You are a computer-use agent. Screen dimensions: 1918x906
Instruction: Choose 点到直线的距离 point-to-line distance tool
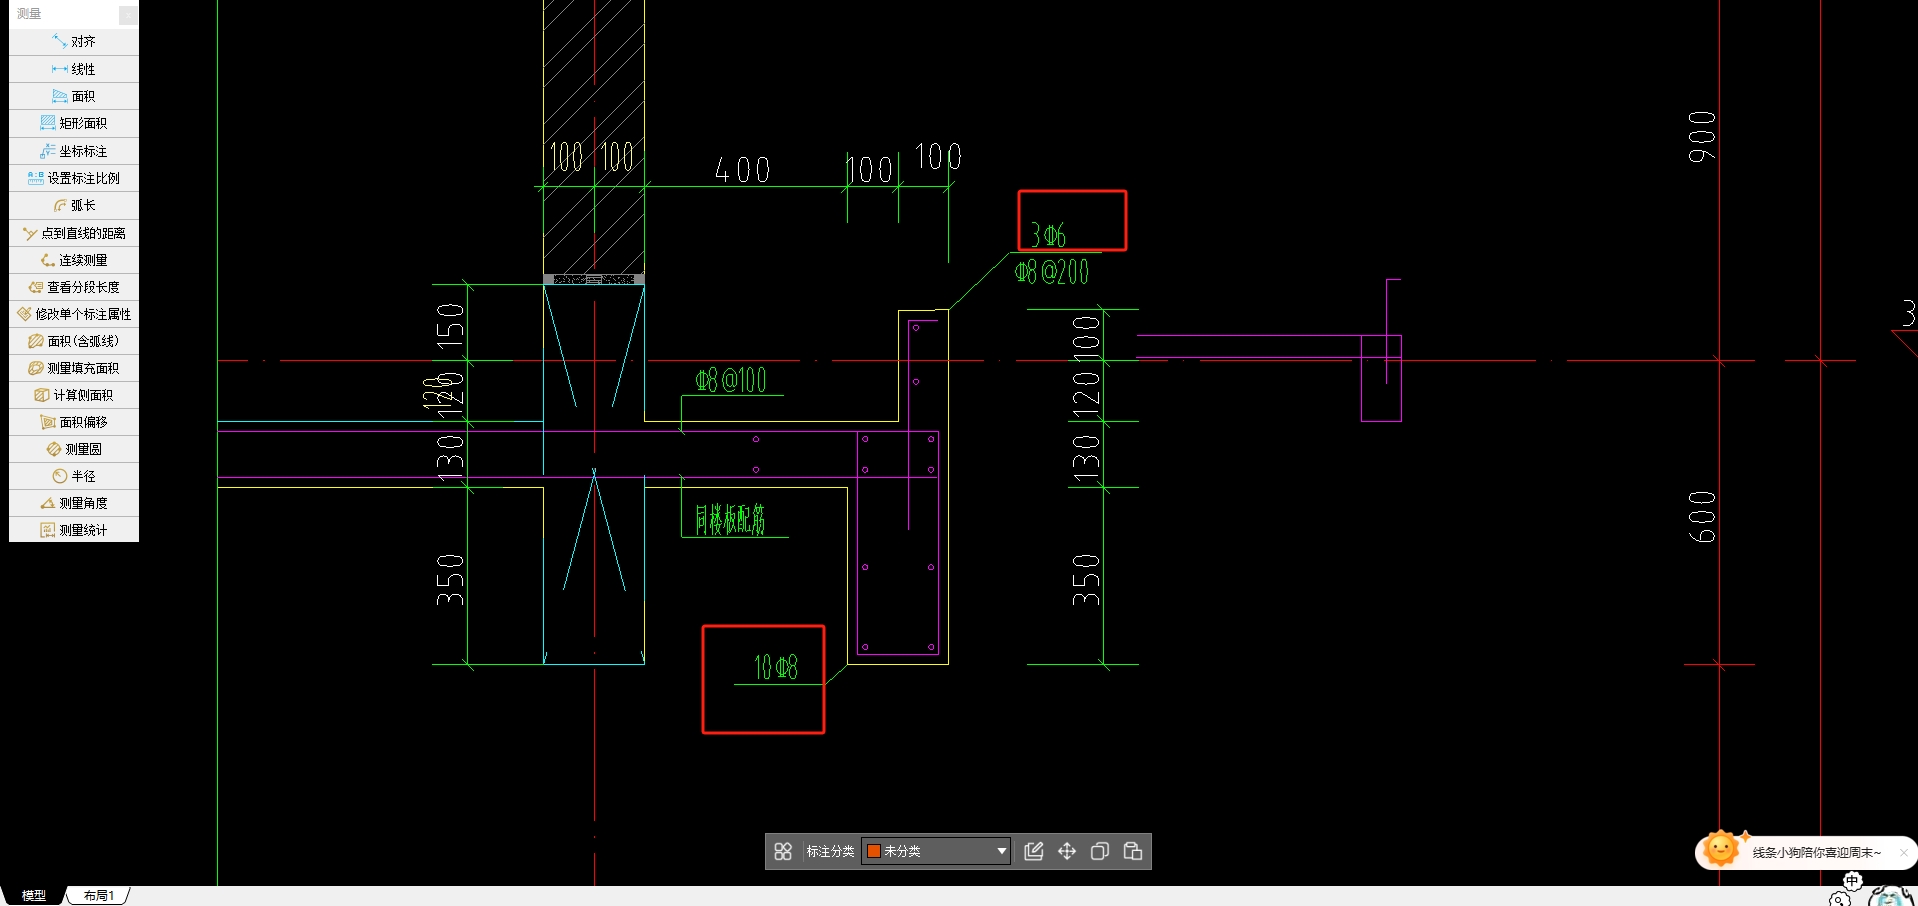(74, 233)
